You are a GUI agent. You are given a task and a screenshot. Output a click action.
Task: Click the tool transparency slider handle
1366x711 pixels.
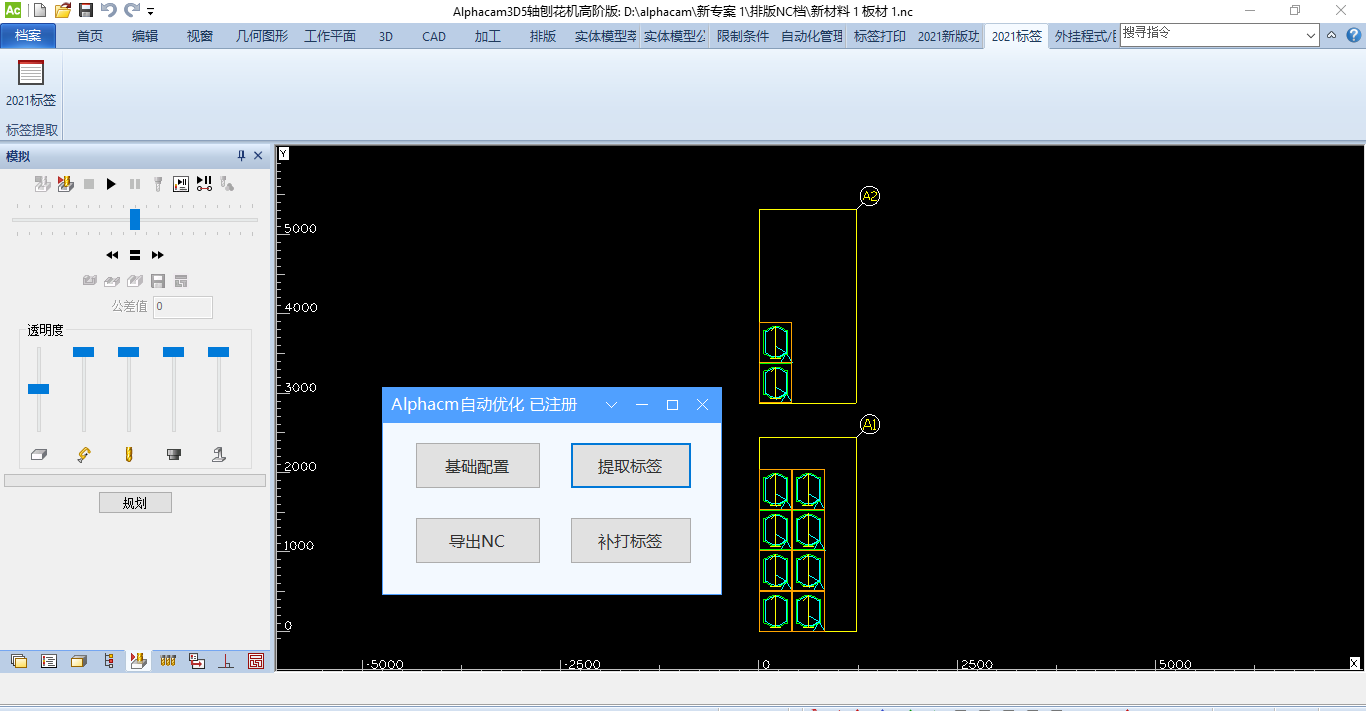(128, 351)
